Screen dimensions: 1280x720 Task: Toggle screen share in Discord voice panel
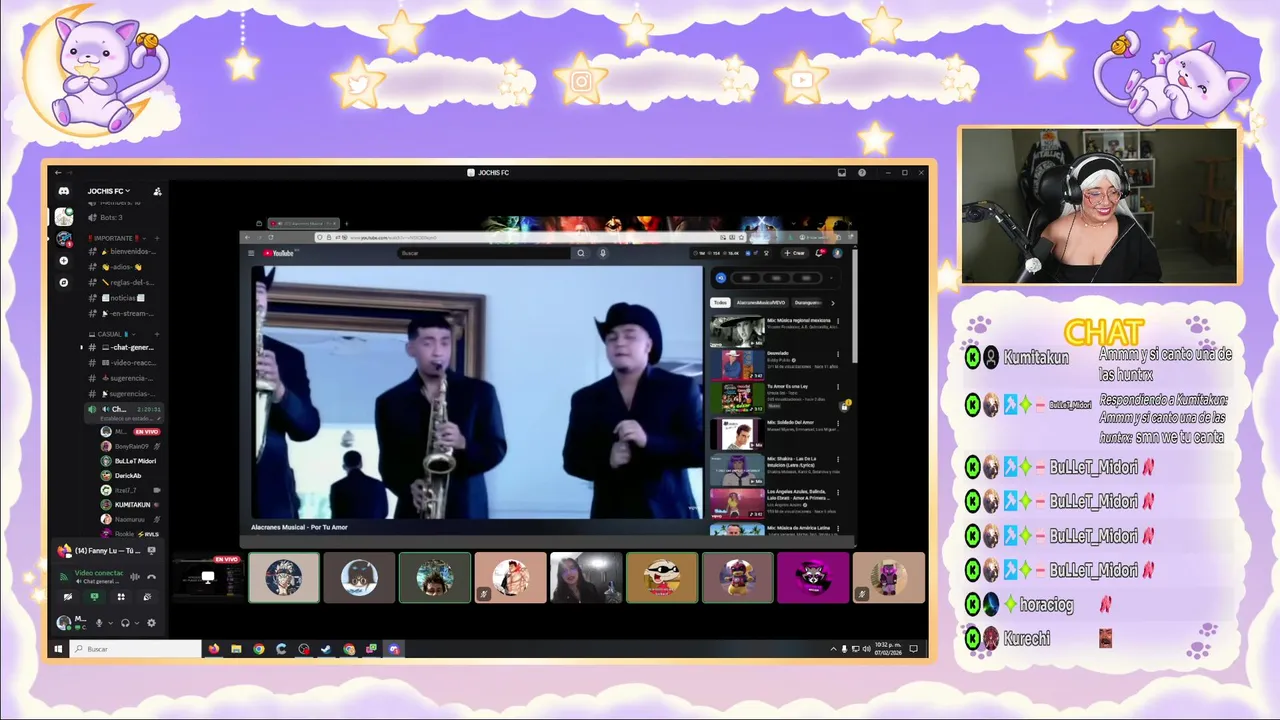pyautogui.click(x=94, y=597)
